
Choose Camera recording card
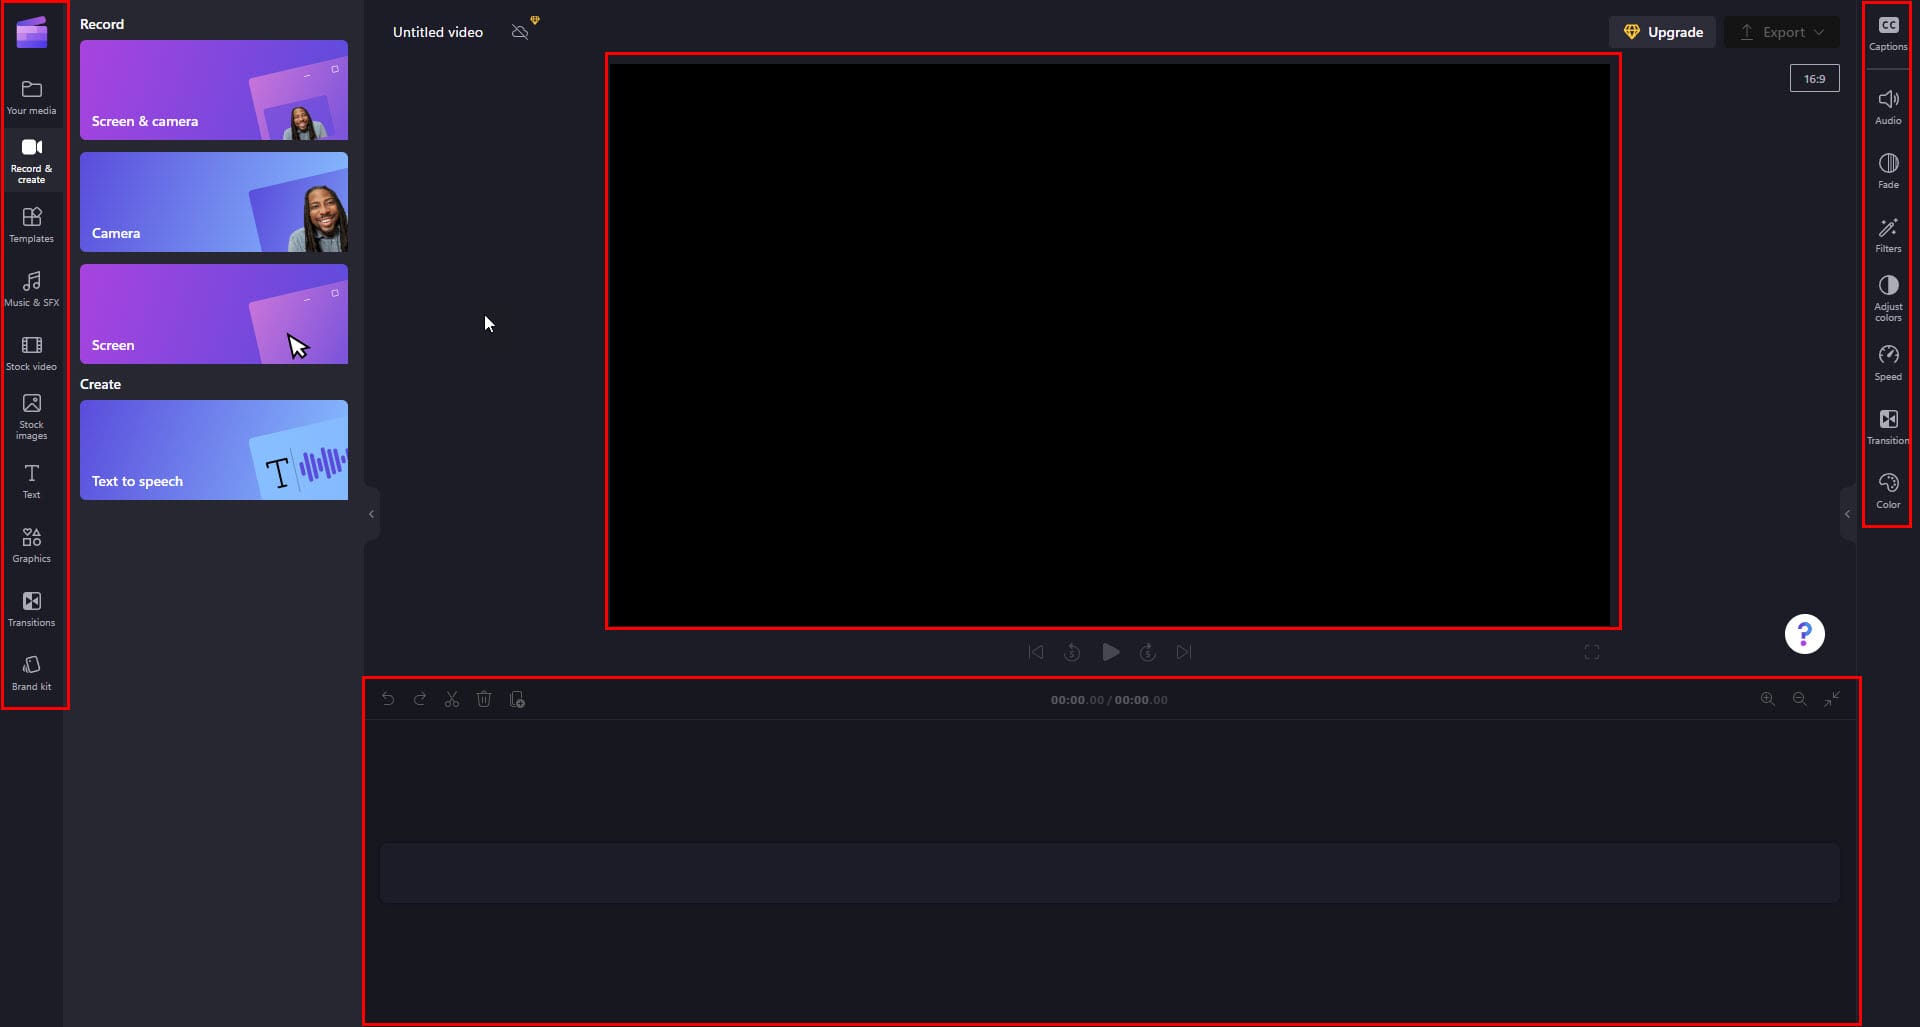coord(214,202)
